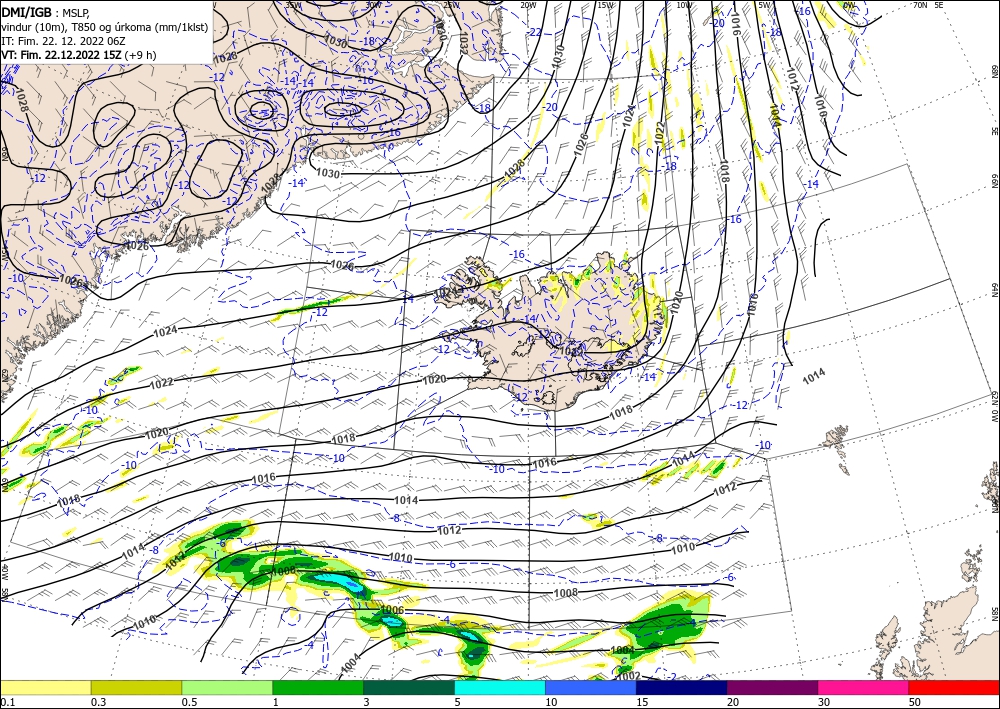Viewport: 1000px width, 709px height.
Task: Click the 1006 isobar label
Action: (392, 610)
